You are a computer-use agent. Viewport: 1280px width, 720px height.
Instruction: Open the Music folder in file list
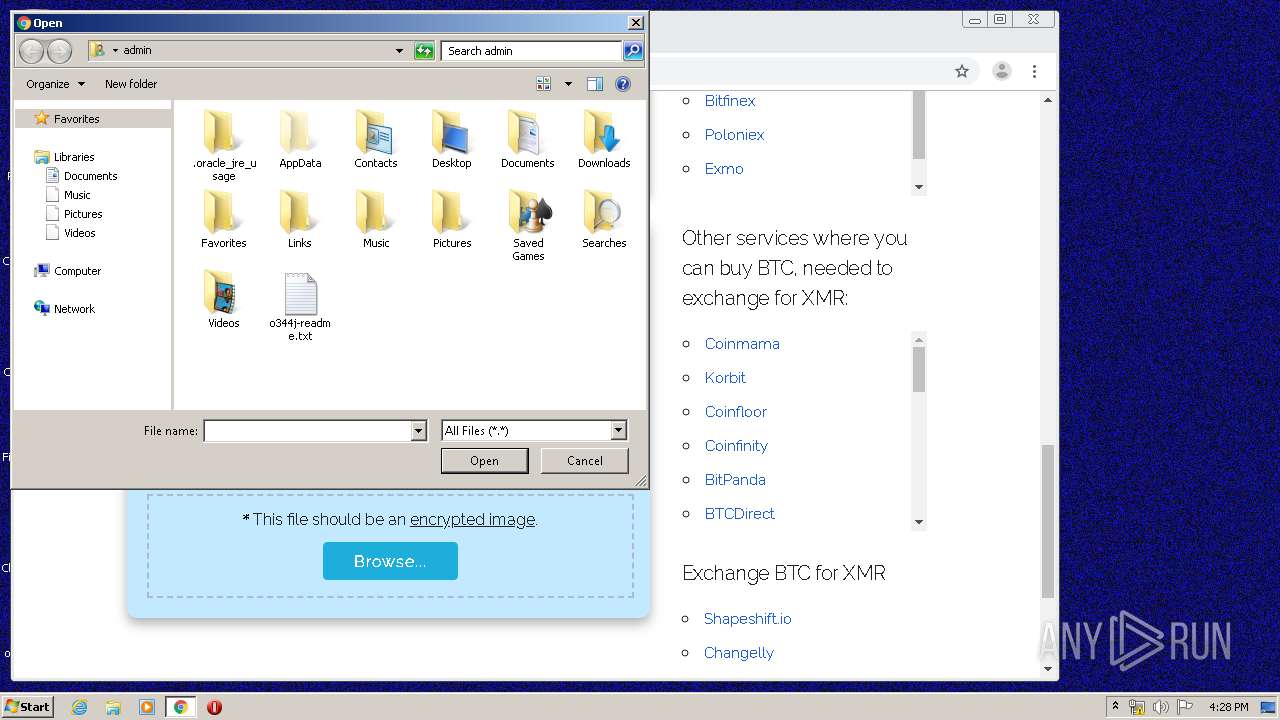pos(376,219)
